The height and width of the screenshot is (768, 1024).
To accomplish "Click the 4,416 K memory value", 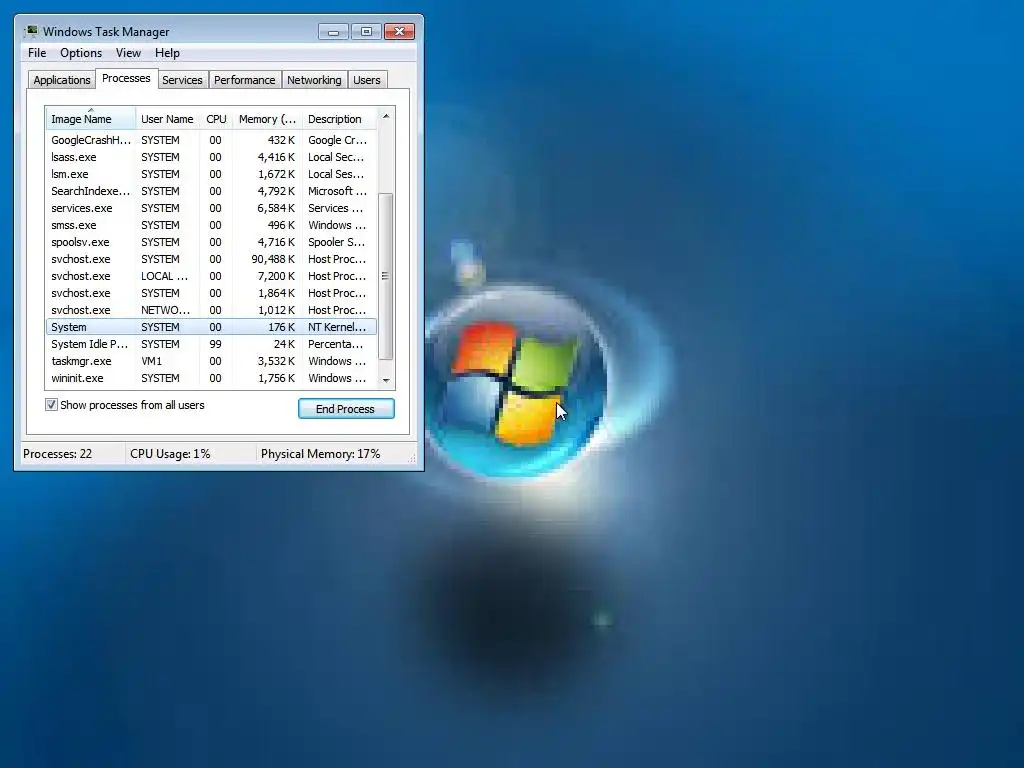I will point(276,157).
